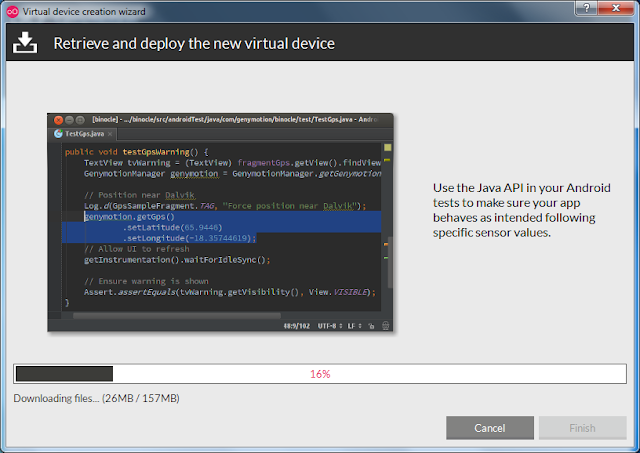Click the 'Retrieve and deploy the new virtual device' heading

pos(194,43)
